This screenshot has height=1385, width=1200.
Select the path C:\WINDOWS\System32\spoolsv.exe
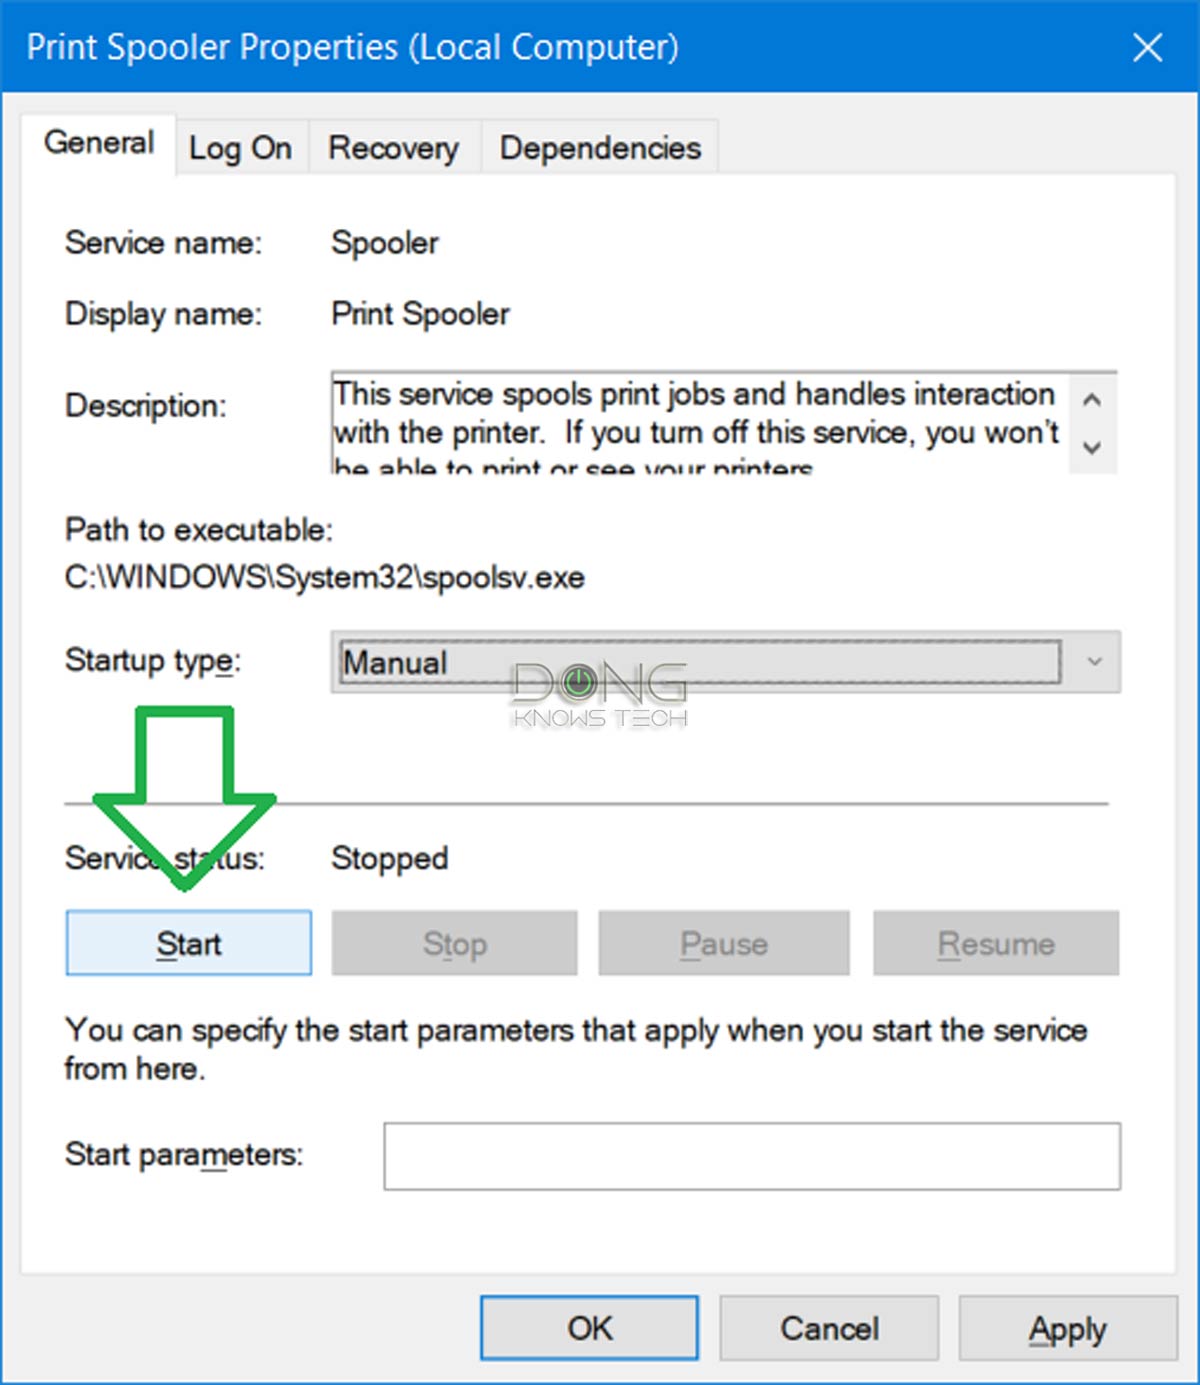pos(324,577)
